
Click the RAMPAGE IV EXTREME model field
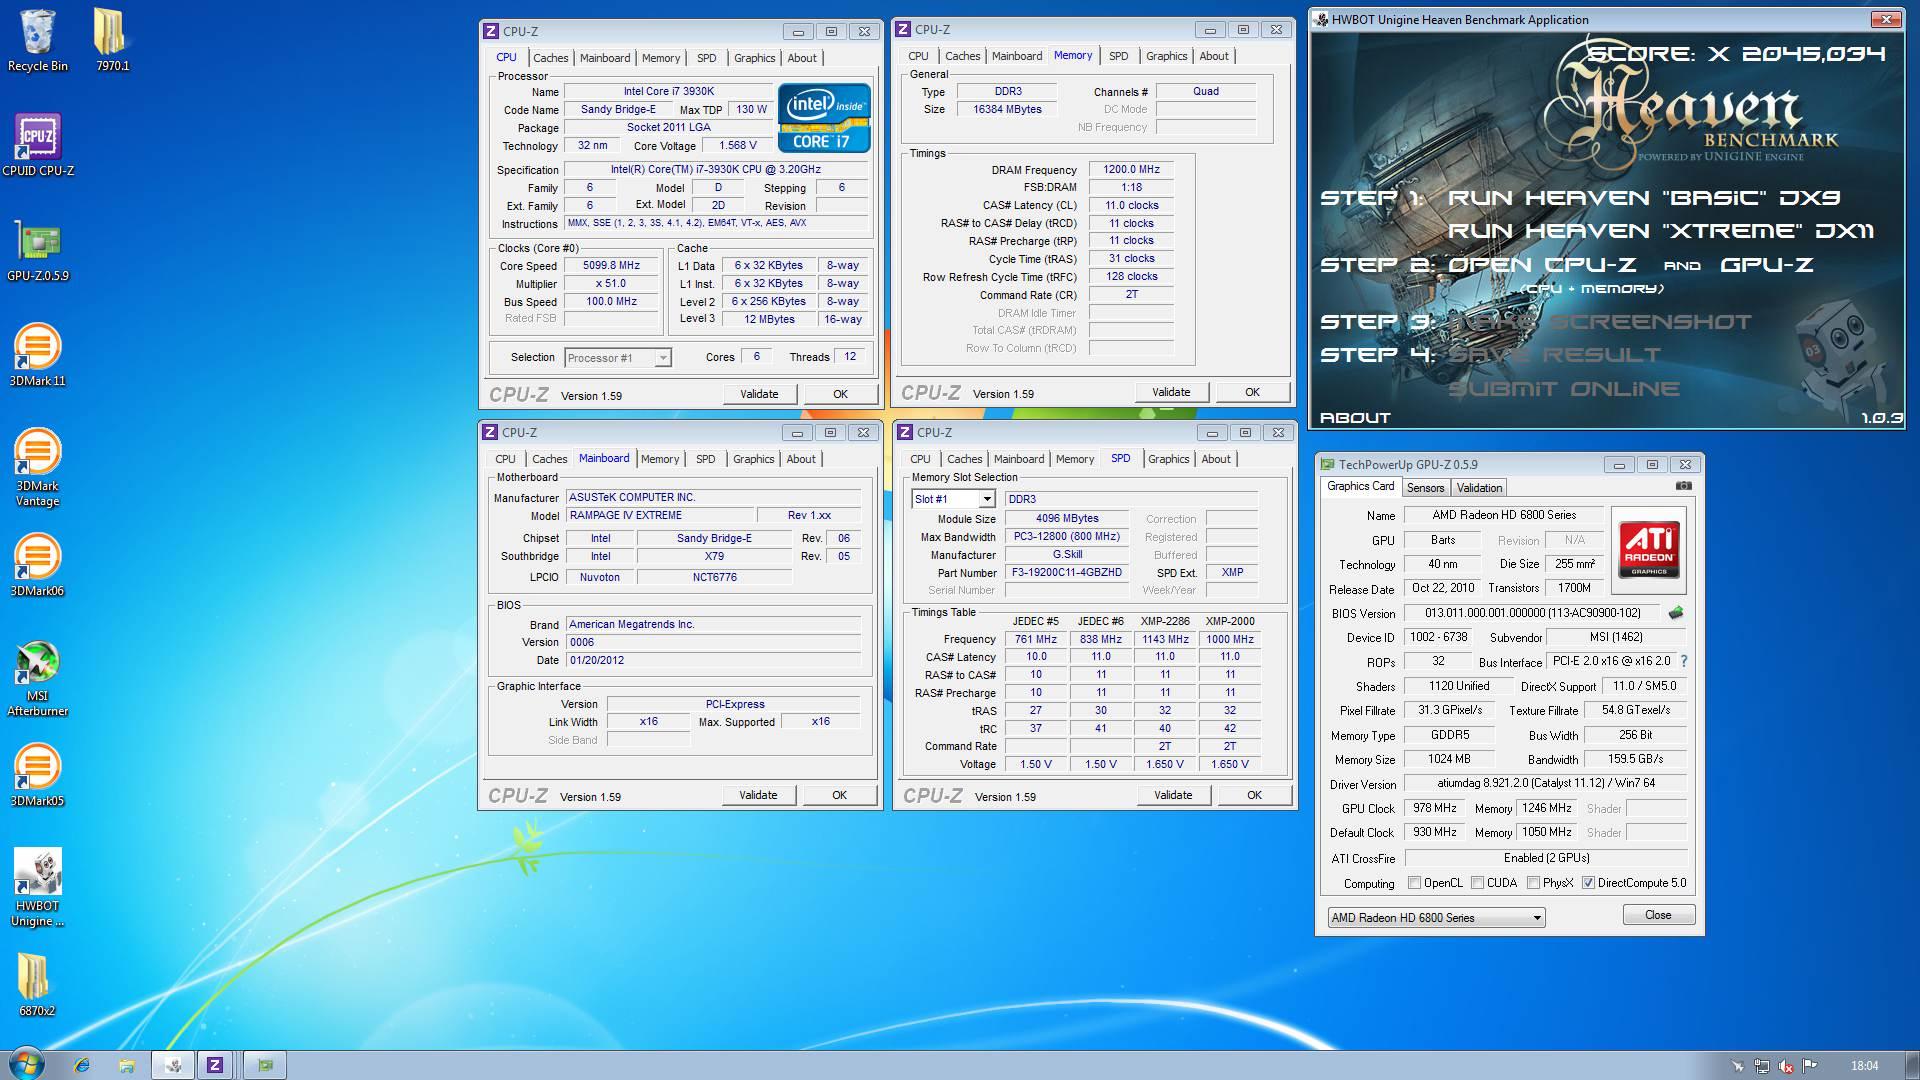(x=659, y=515)
